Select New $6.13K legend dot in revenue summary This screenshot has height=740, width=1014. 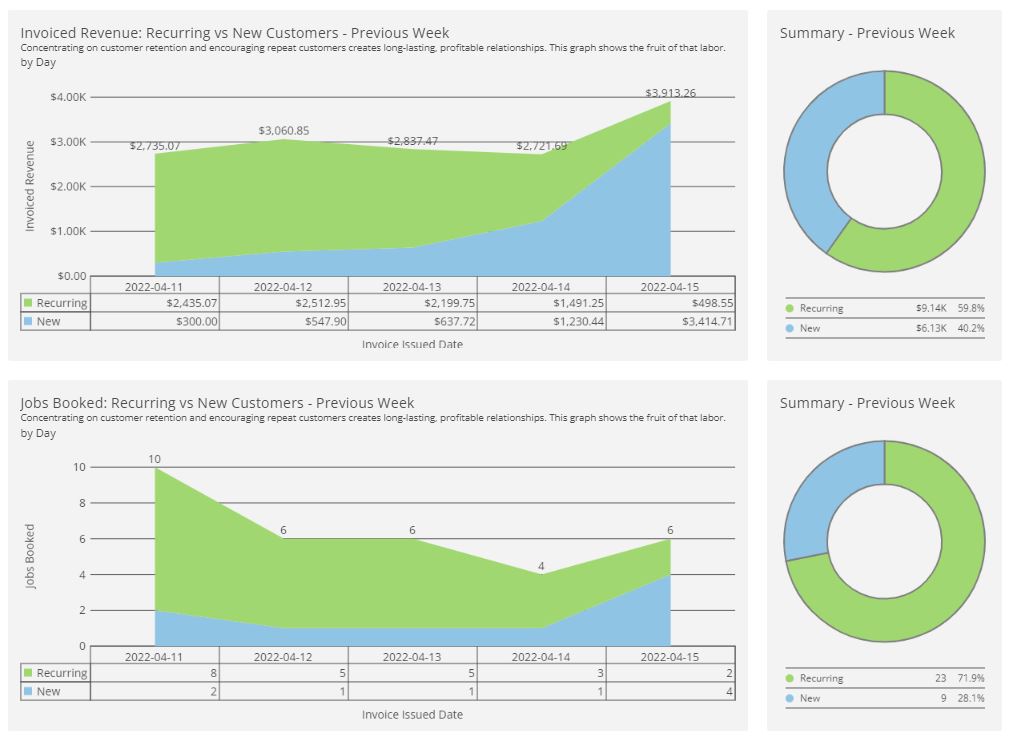click(x=790, y=328)
